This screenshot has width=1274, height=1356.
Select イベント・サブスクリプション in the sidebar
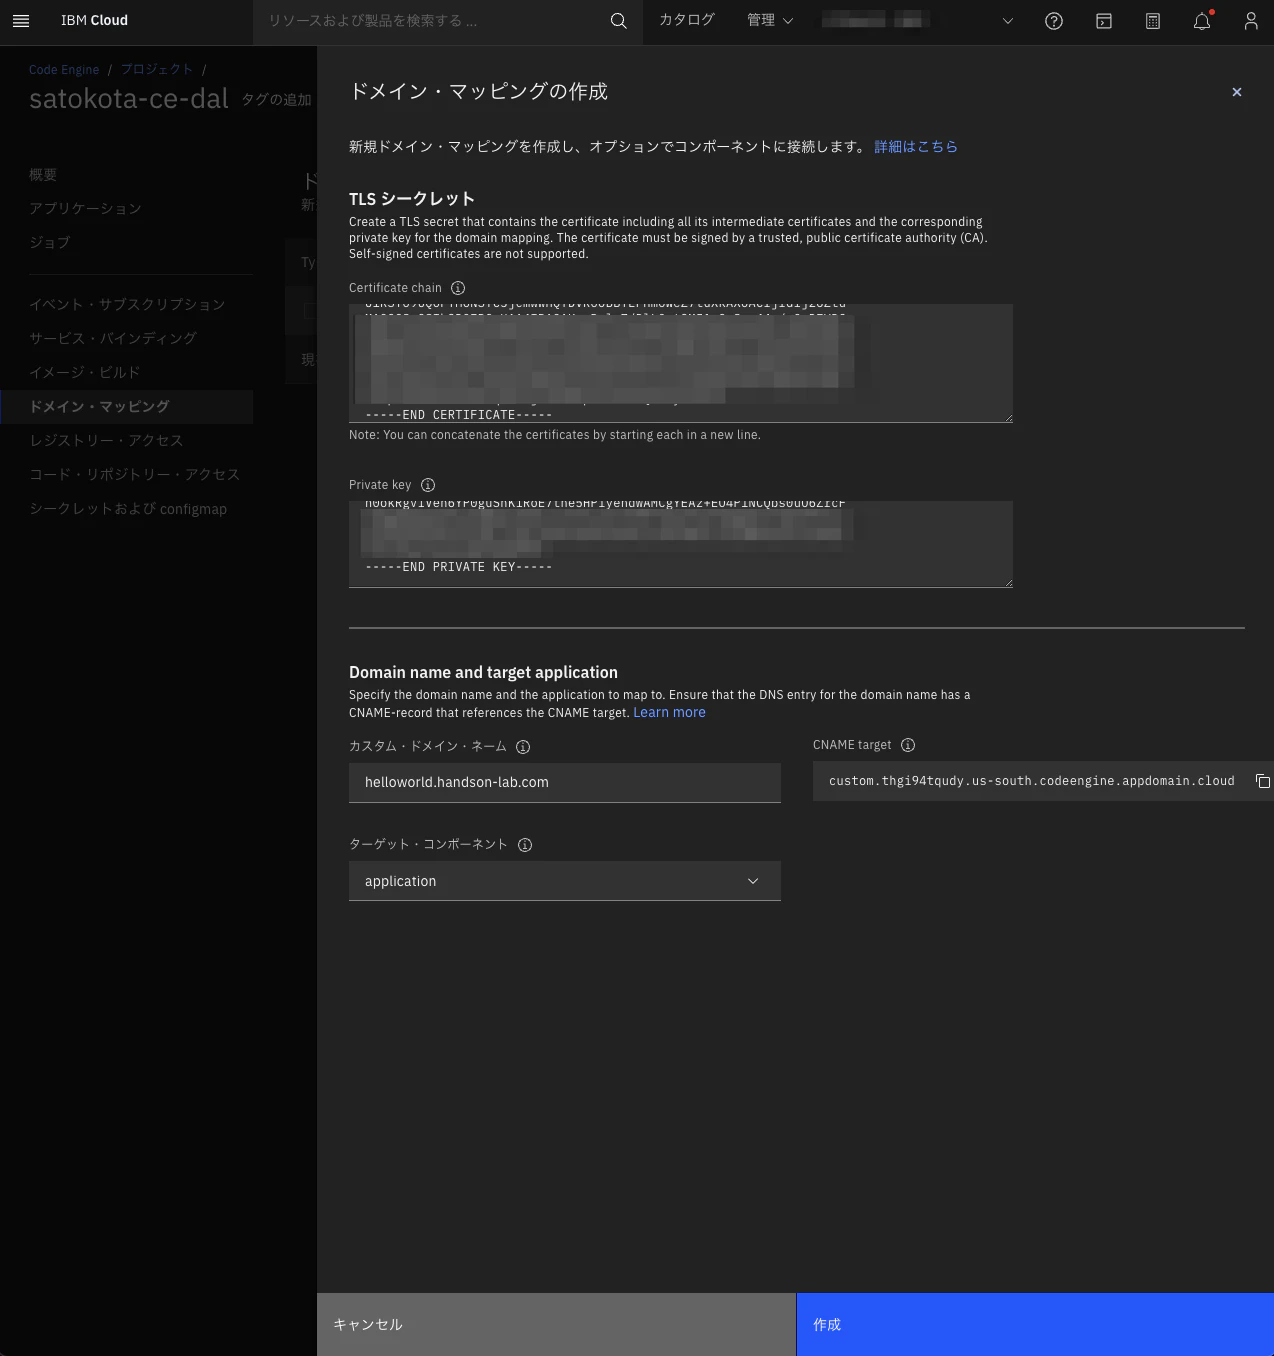127,305
